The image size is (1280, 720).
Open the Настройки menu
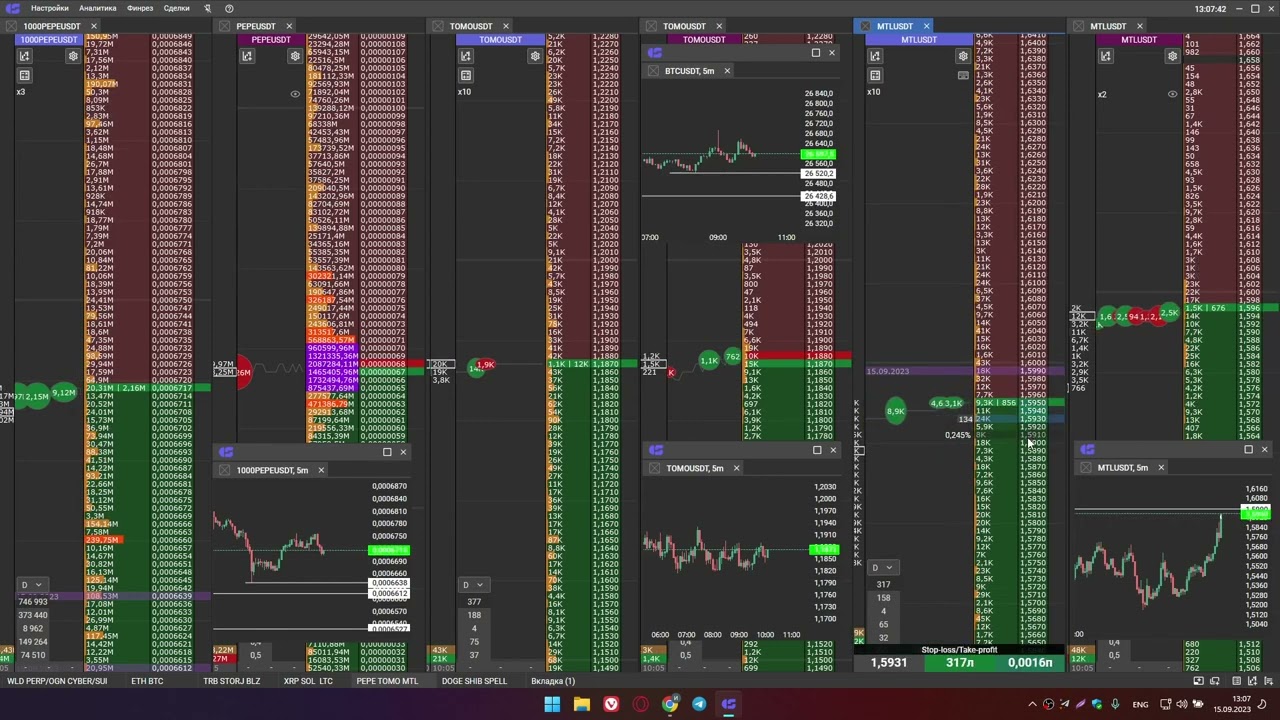pos(50,8)
